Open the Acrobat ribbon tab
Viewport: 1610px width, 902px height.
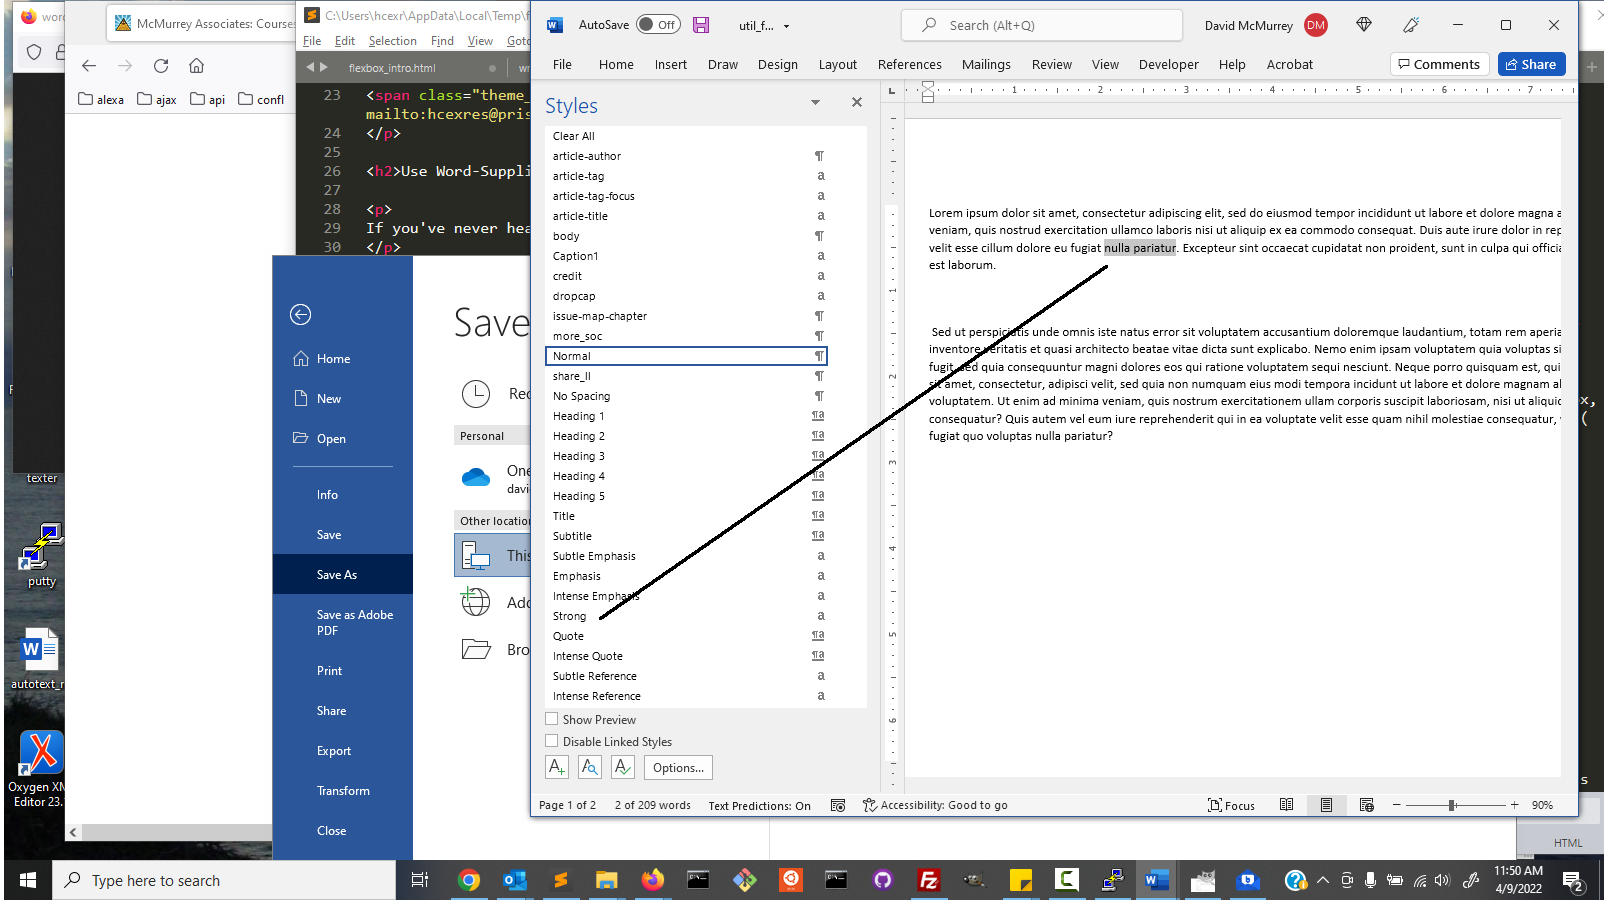1289,64
